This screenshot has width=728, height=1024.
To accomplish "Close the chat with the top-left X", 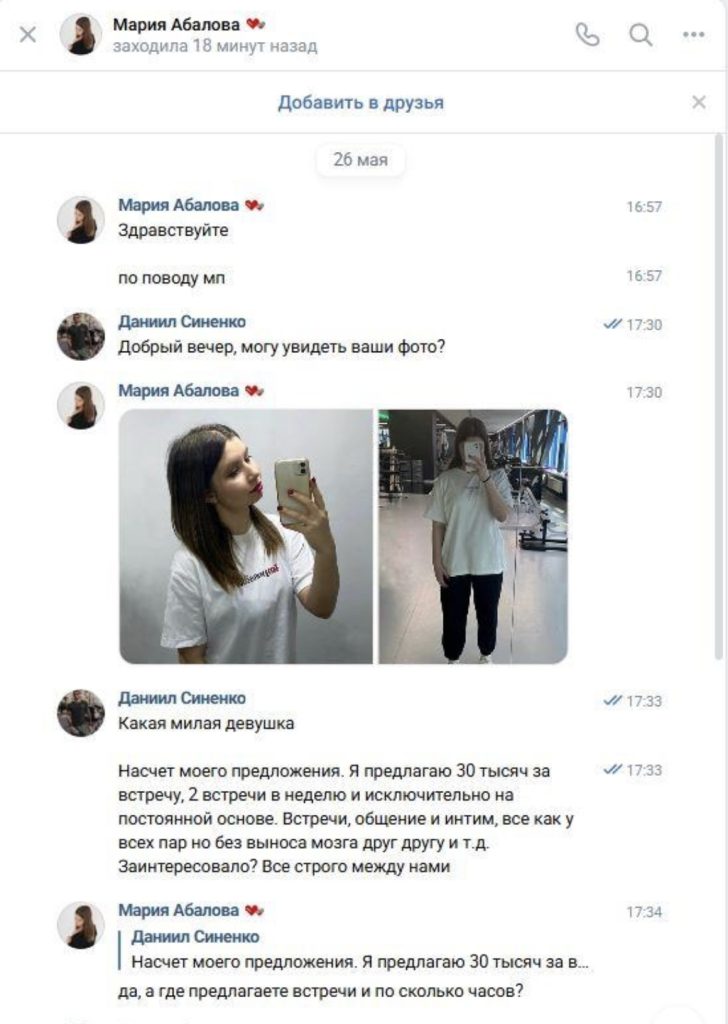I will pos(28,35).
